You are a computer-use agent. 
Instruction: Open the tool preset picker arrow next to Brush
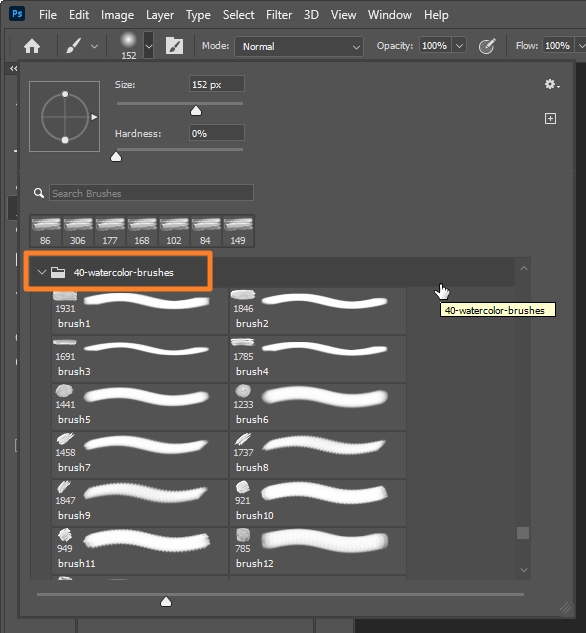pos(94,46)
